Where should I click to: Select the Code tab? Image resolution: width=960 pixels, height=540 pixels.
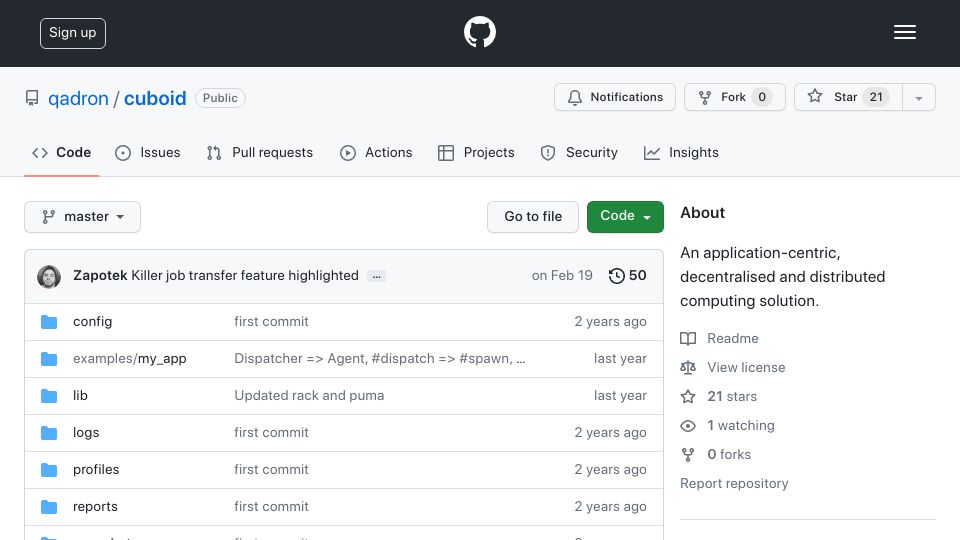[62, 152]
